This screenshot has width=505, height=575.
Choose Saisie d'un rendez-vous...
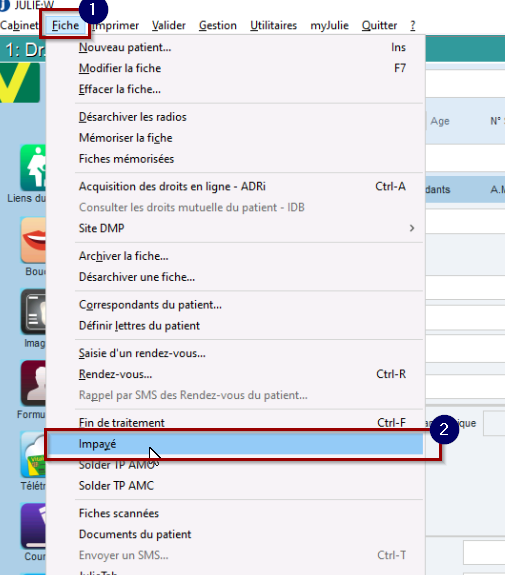[x=235, y=353]
